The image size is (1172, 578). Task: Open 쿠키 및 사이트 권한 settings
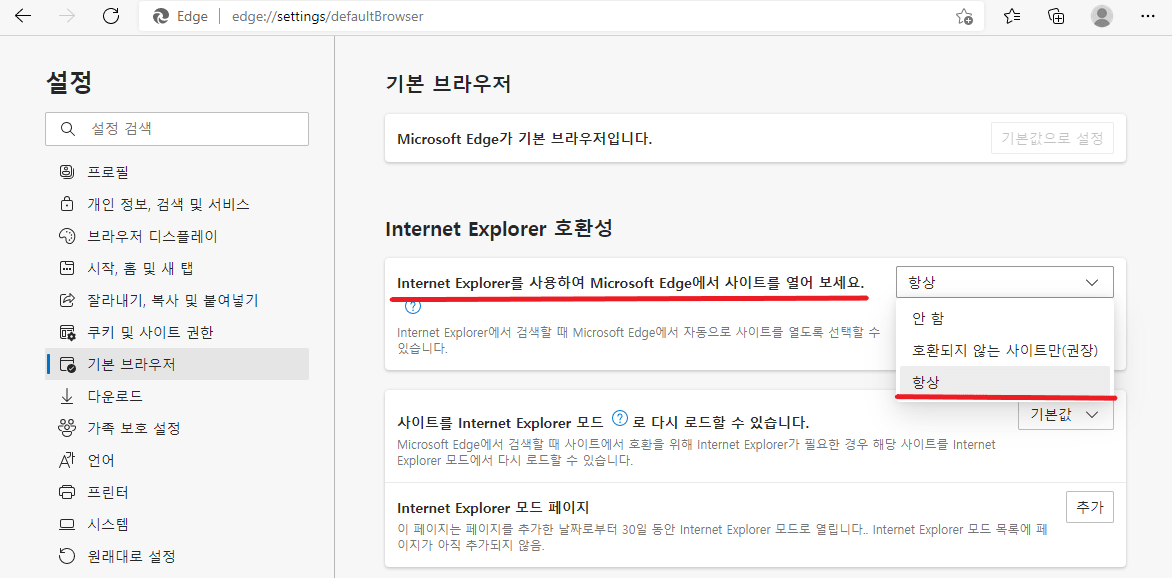pyautogui.click(x=177, y=332)
